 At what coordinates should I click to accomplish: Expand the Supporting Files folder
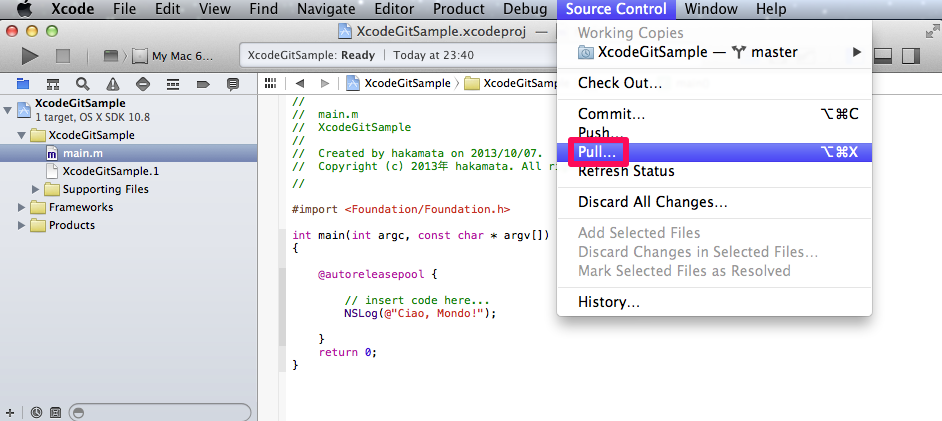click(x=37, y=189)
